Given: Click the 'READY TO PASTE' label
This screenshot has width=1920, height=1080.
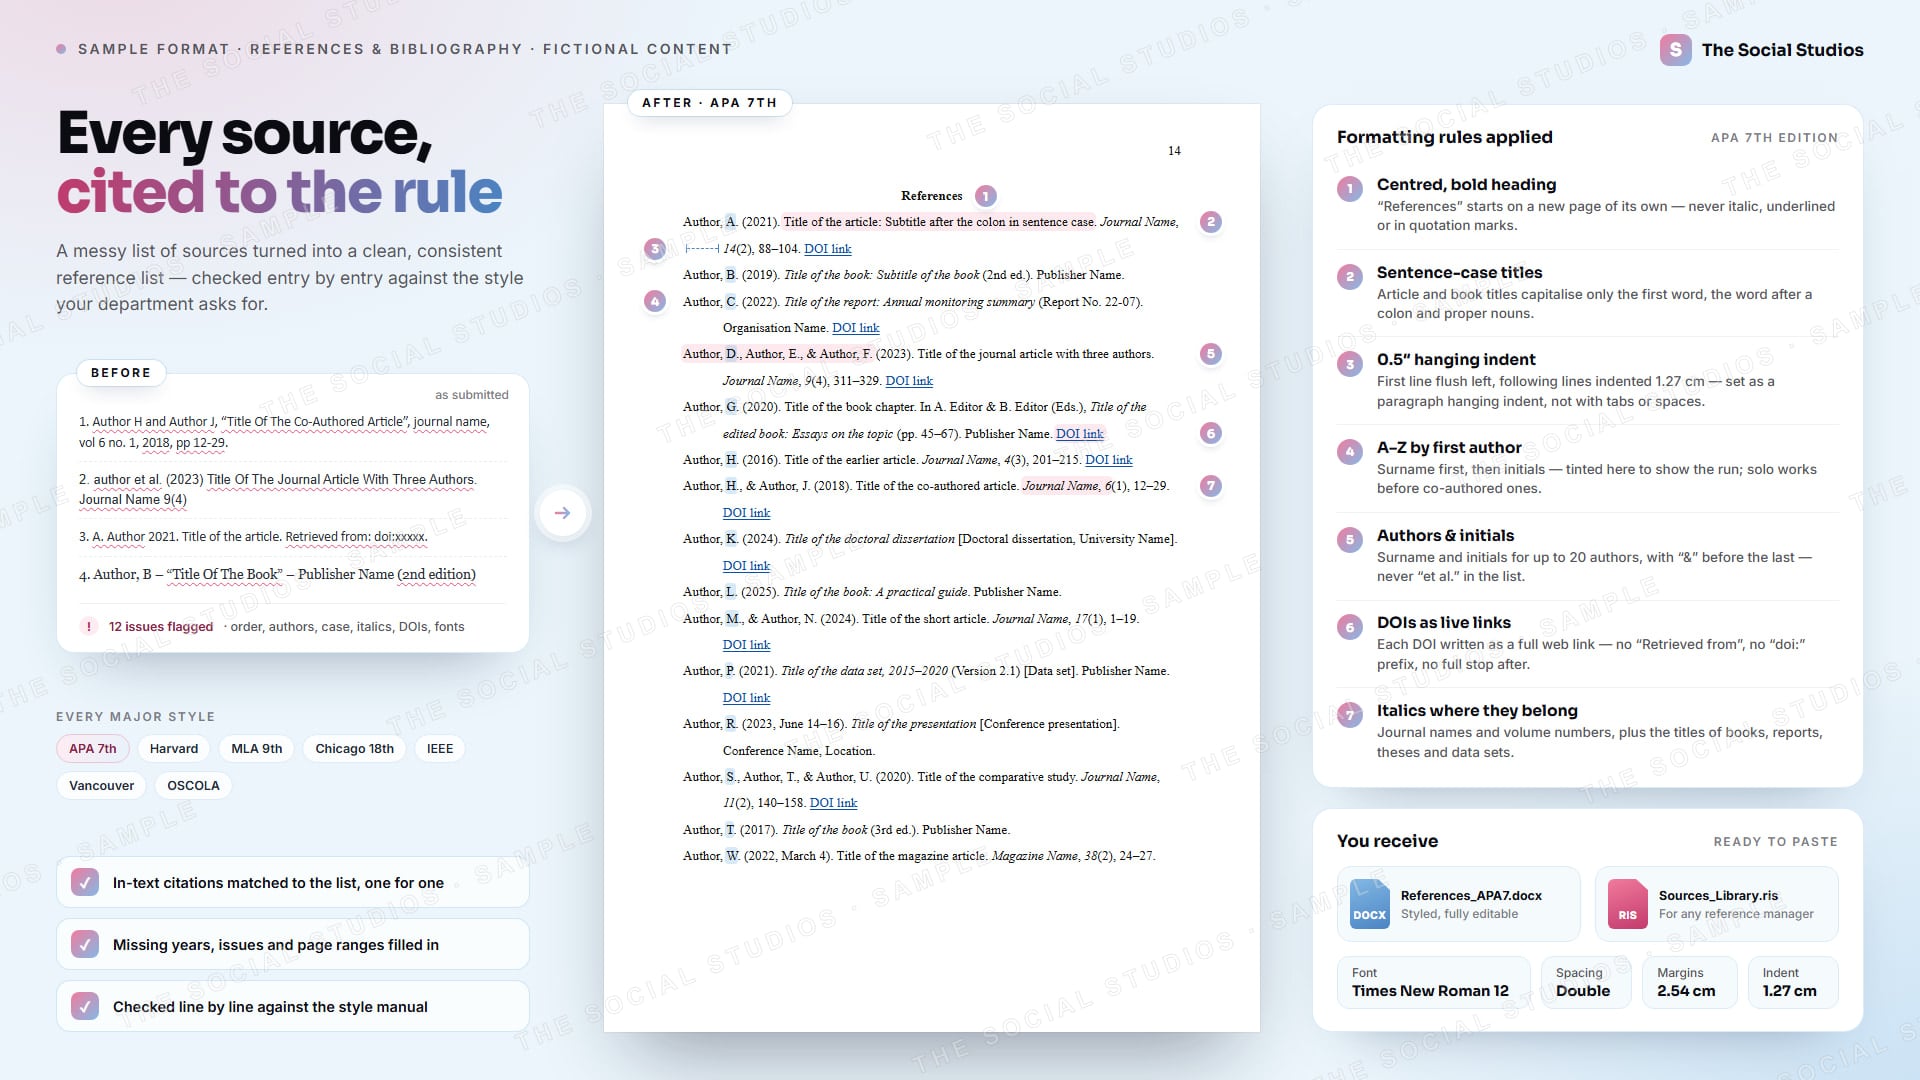Looking at the screenshot, I should (1775, 842).
